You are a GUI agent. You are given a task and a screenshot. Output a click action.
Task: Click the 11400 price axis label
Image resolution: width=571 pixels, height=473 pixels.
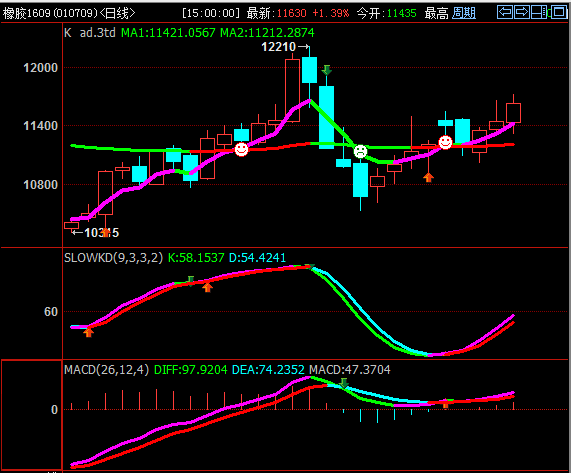click(x=40, y=126)
